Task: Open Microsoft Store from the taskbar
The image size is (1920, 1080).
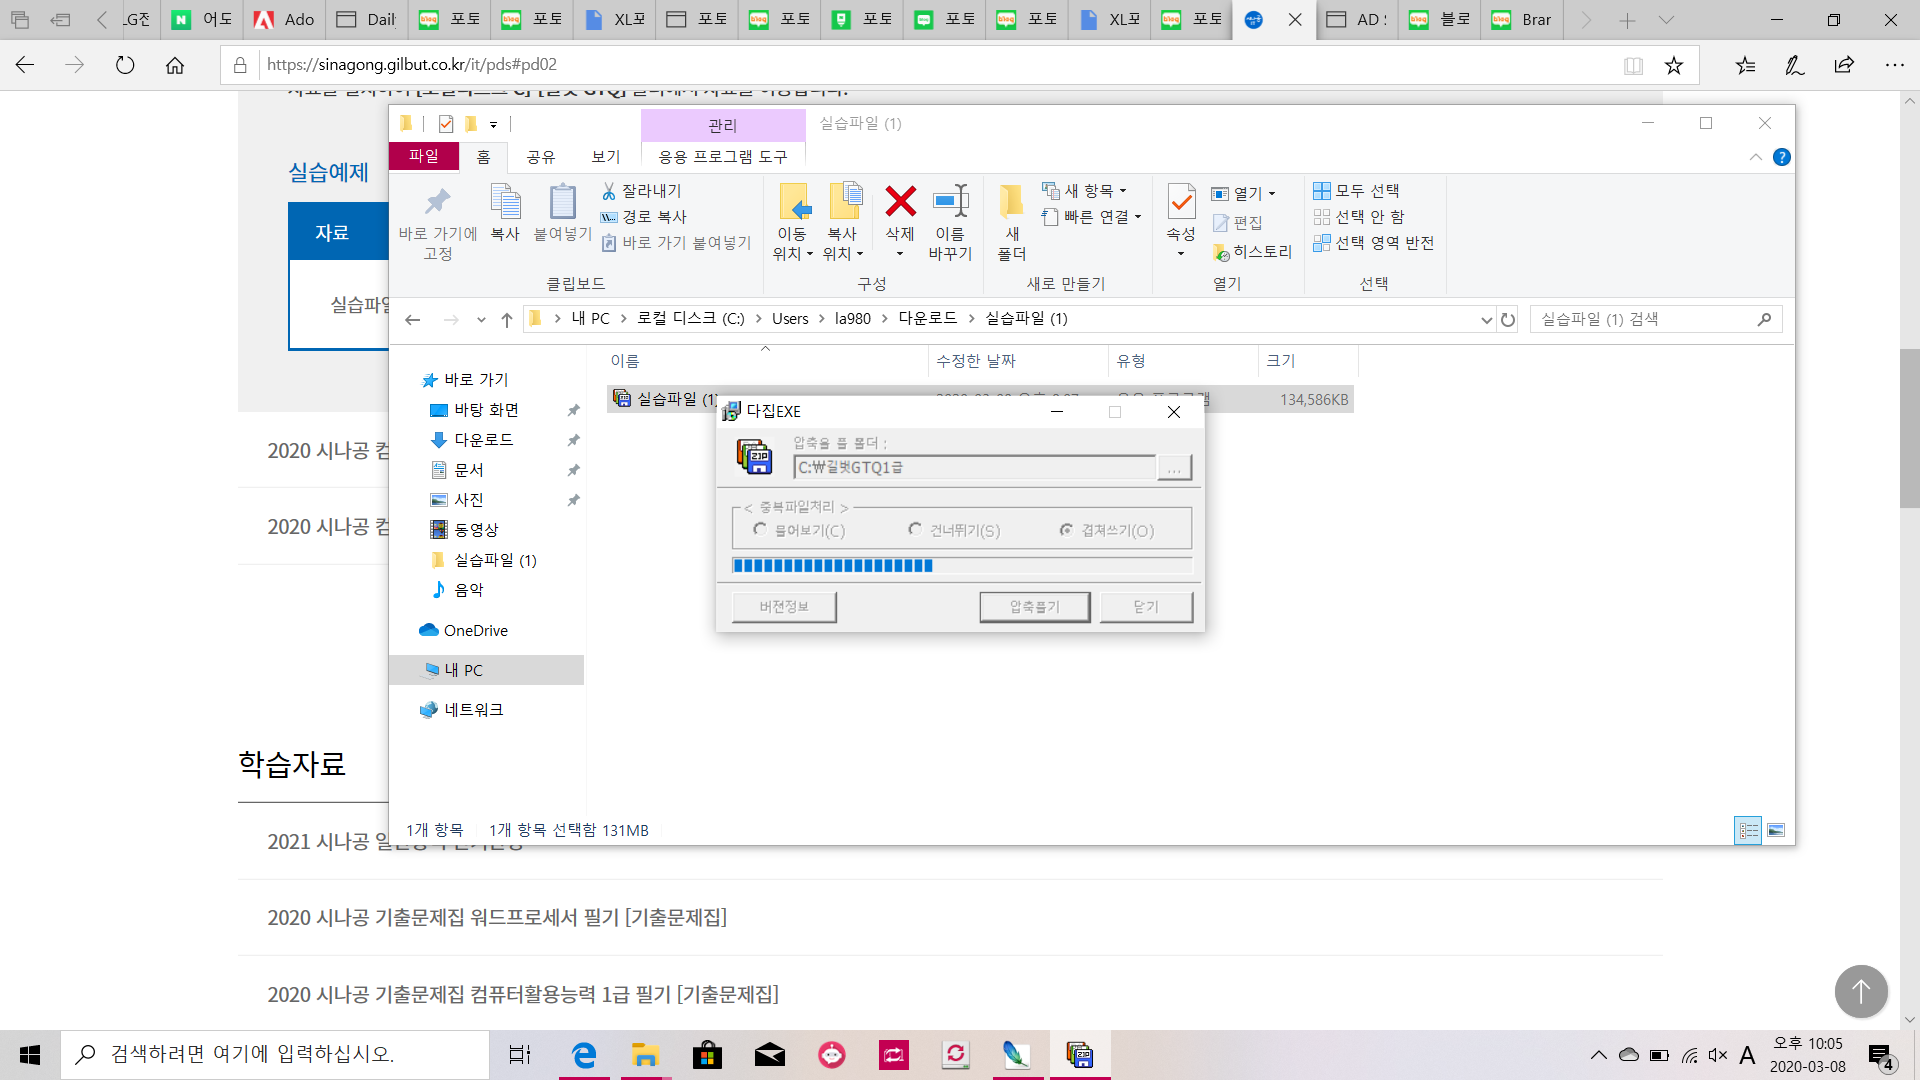Action: tap(707, 1055)
